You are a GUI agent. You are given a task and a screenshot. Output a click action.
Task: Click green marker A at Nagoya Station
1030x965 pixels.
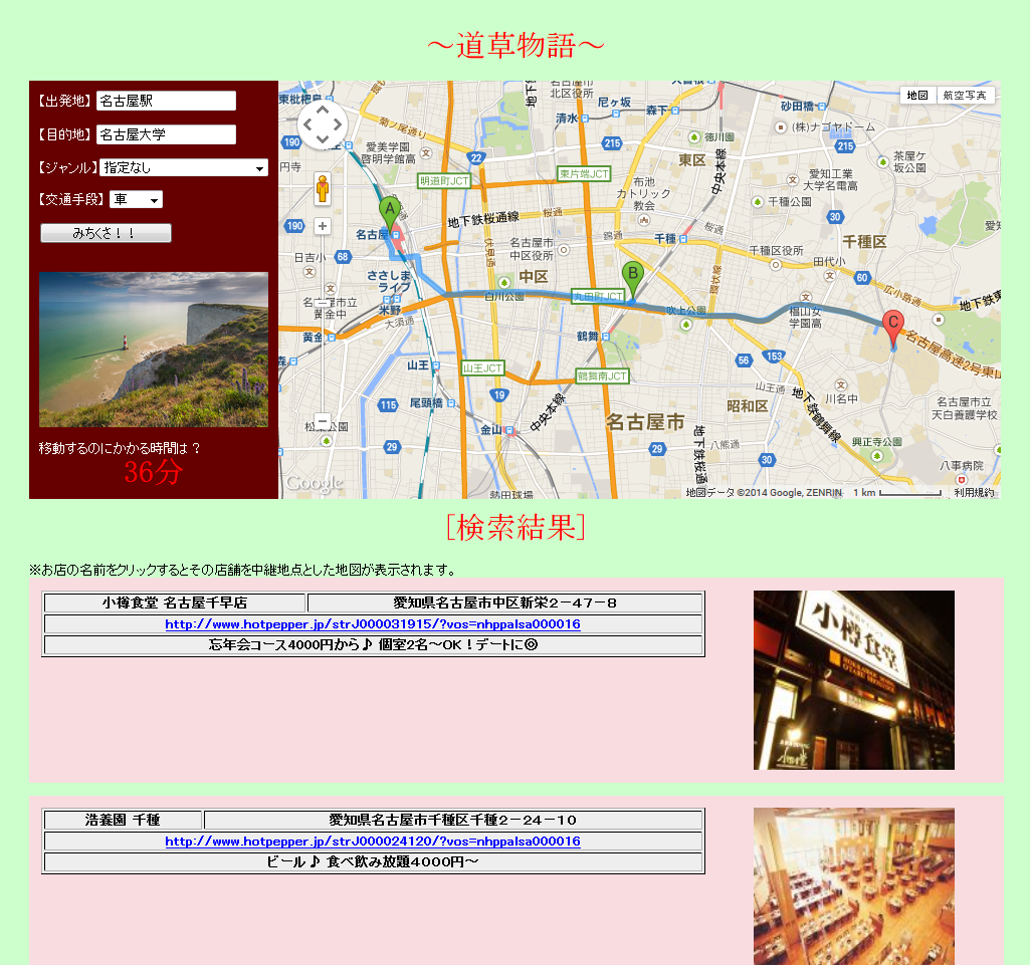pyautogui.click(x=389, y=211)
